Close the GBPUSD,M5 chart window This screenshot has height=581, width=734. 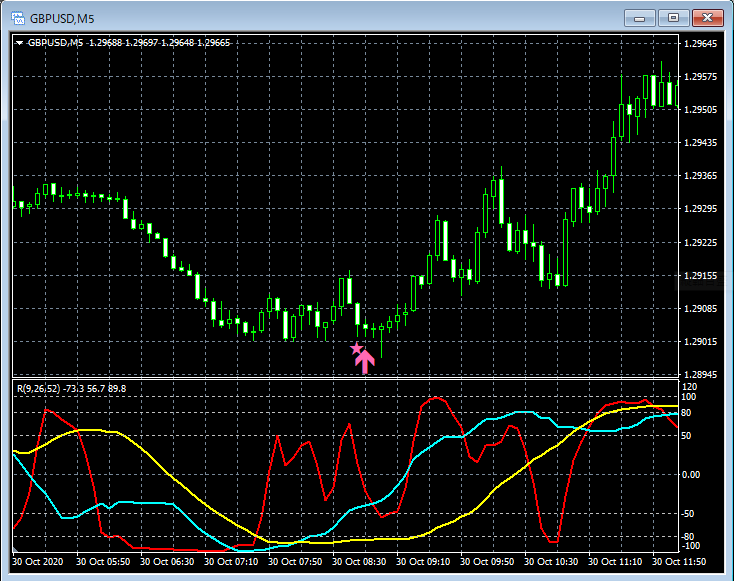707,18
